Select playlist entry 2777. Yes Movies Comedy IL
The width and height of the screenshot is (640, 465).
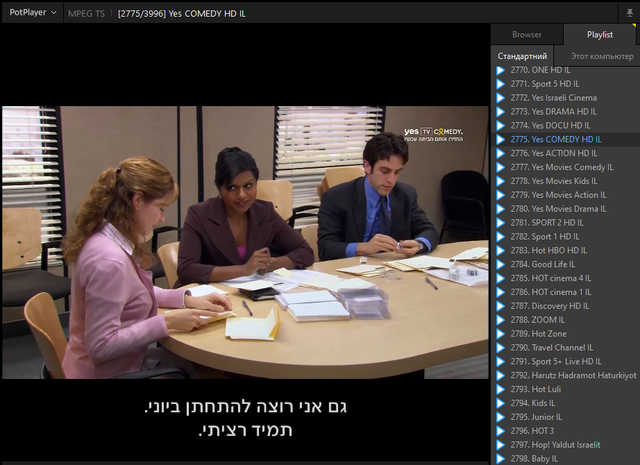tap(566, 167)
